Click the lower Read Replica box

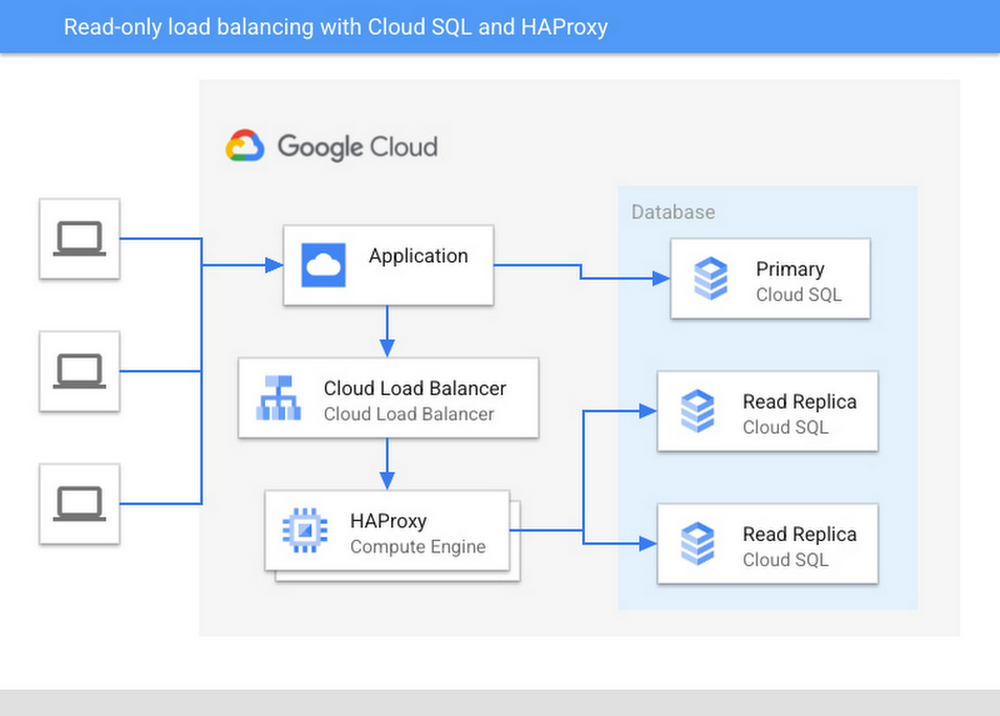[x=767, y=544]
